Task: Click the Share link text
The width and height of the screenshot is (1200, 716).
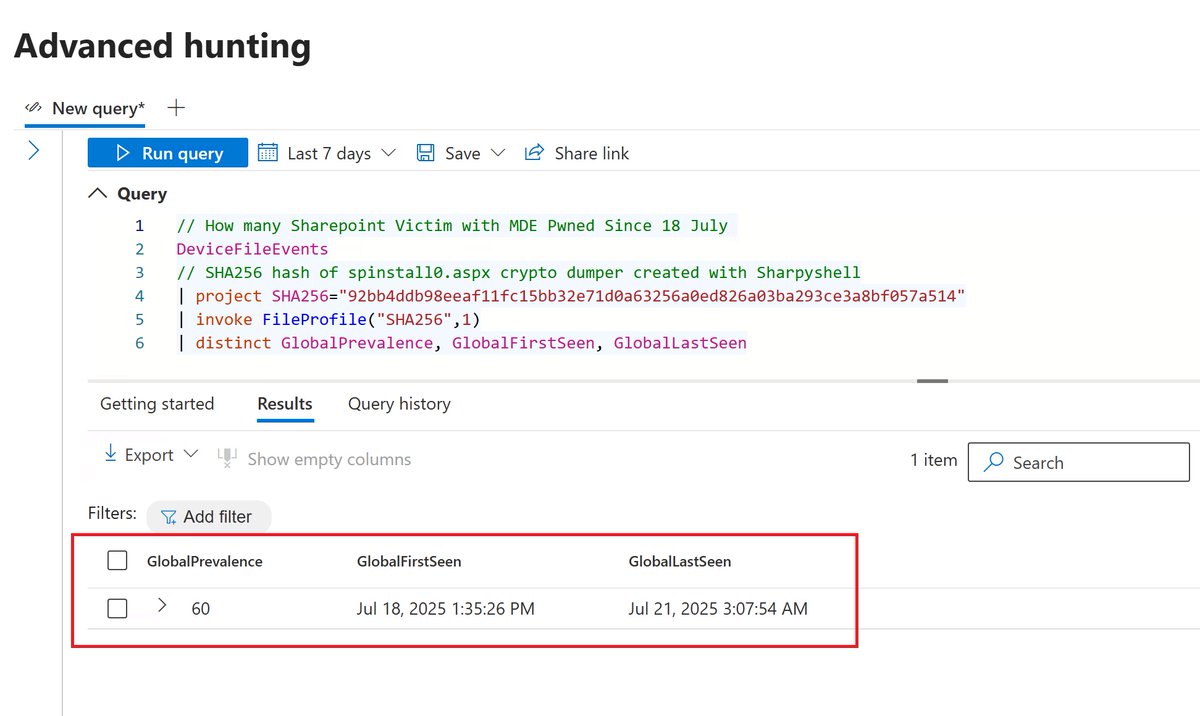Action: pos(592,153)
